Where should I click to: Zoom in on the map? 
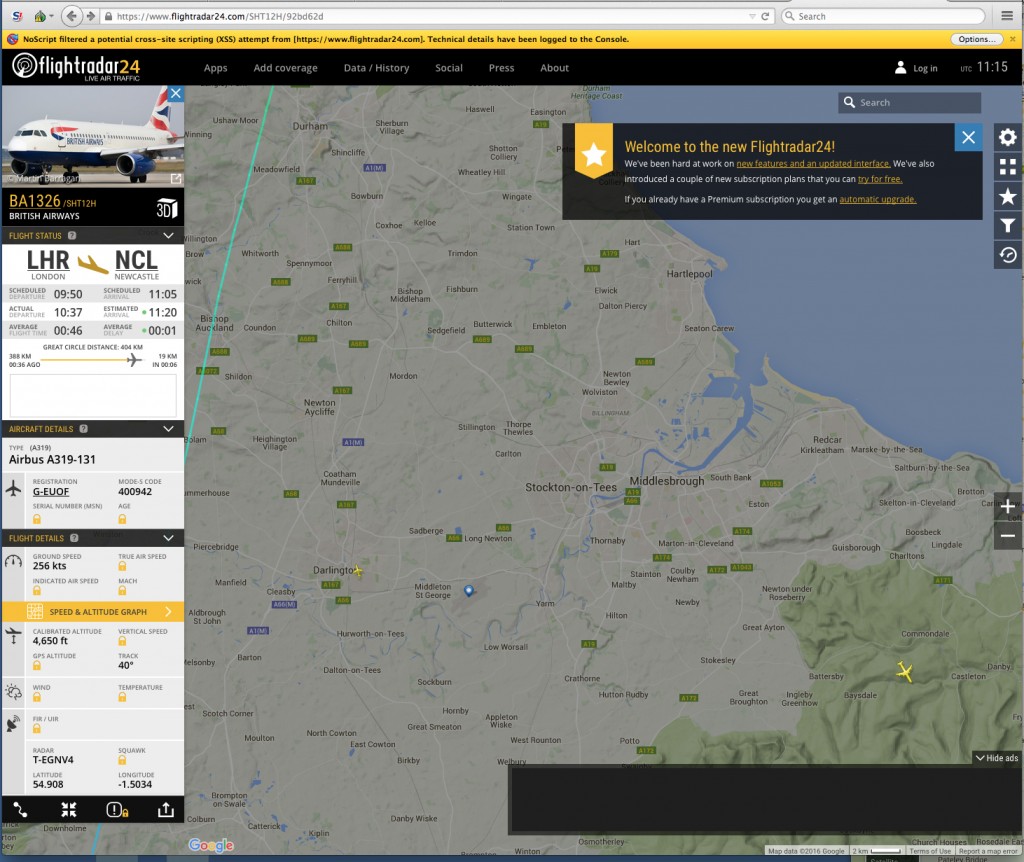point(1008,507)
